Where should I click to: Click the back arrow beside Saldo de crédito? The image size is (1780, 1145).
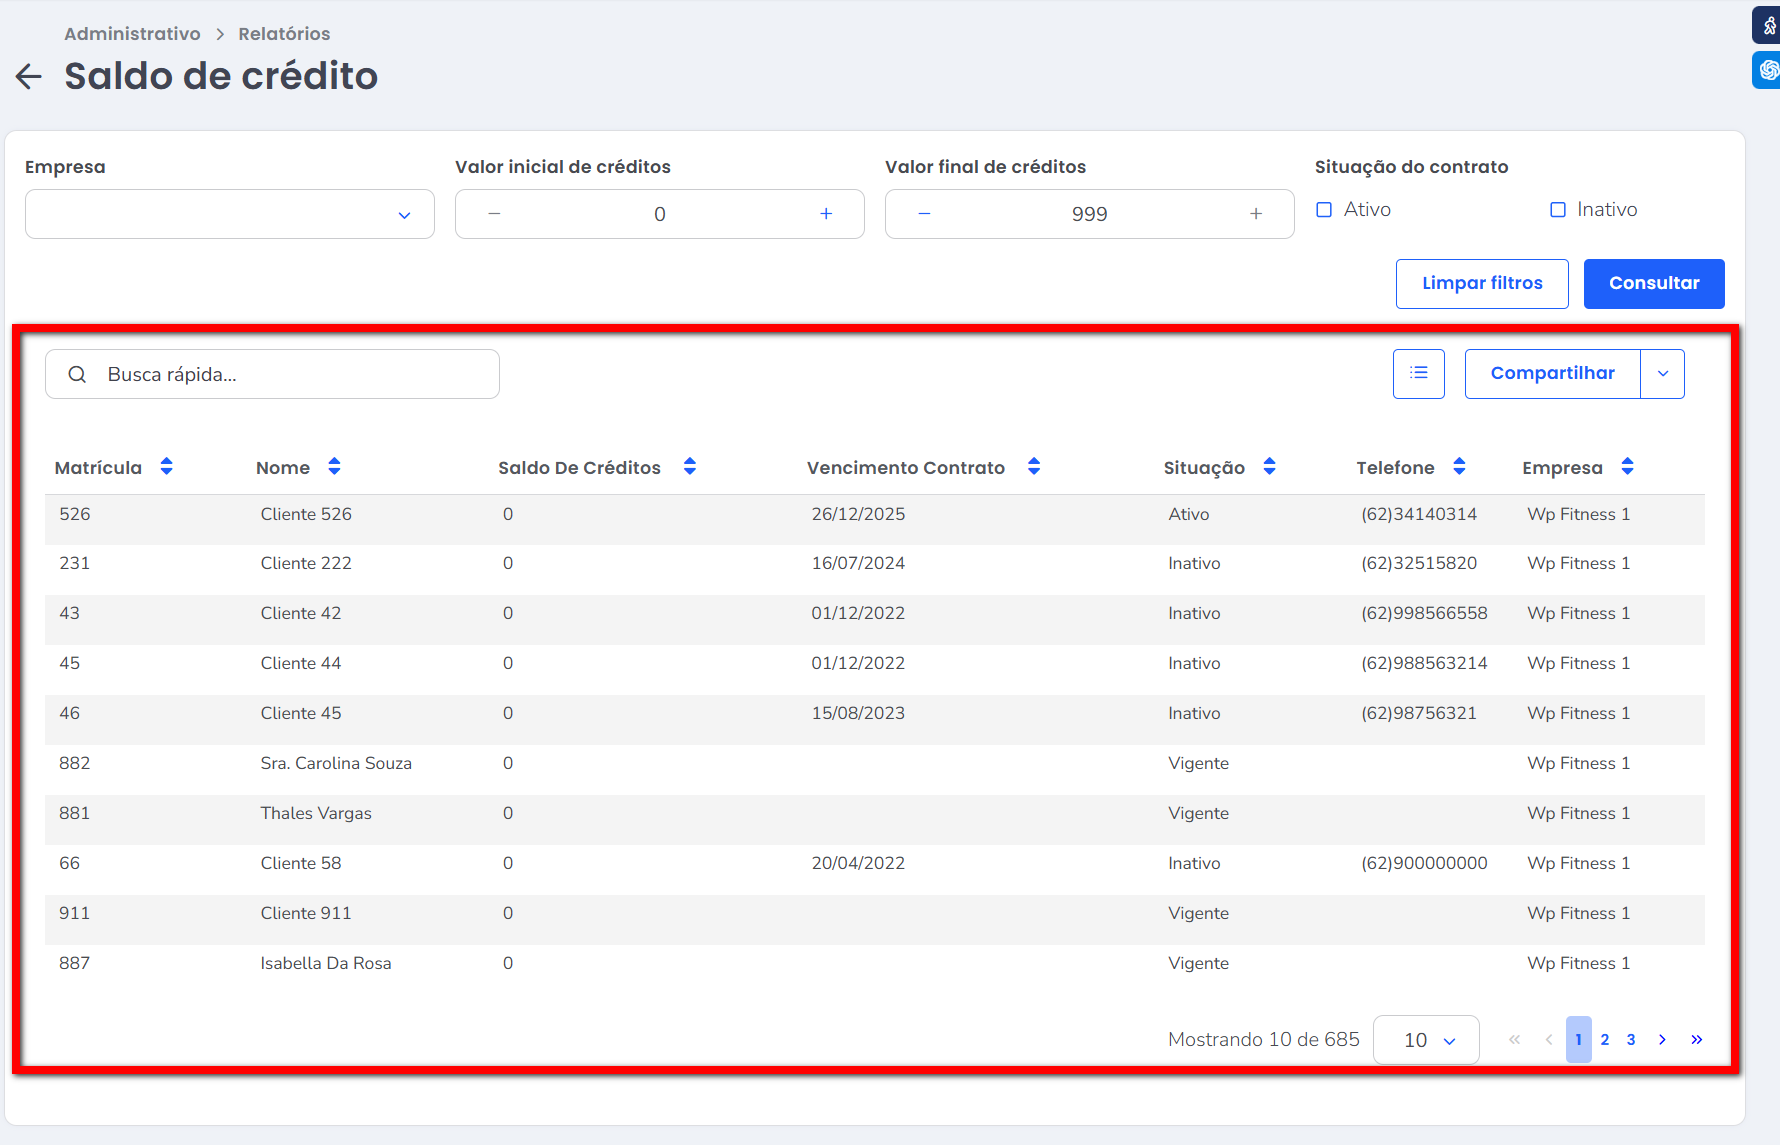coord(29,77)
